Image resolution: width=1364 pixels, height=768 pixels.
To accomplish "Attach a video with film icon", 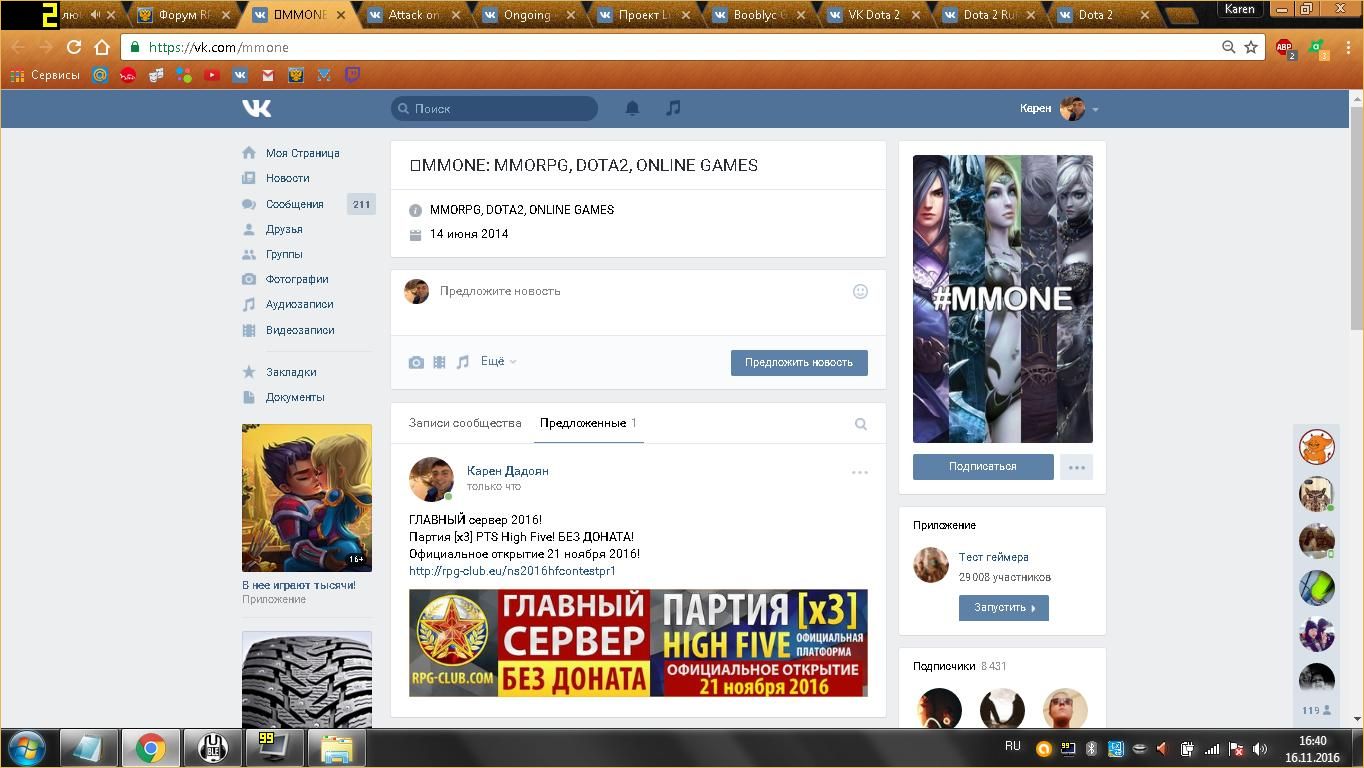I will coord(439,362).
